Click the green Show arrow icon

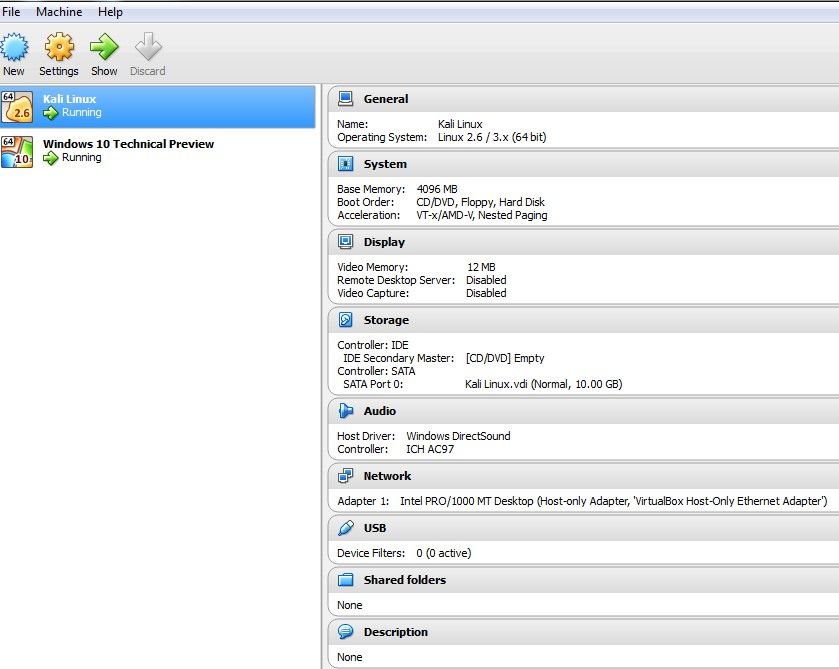[x=104, y=47]
